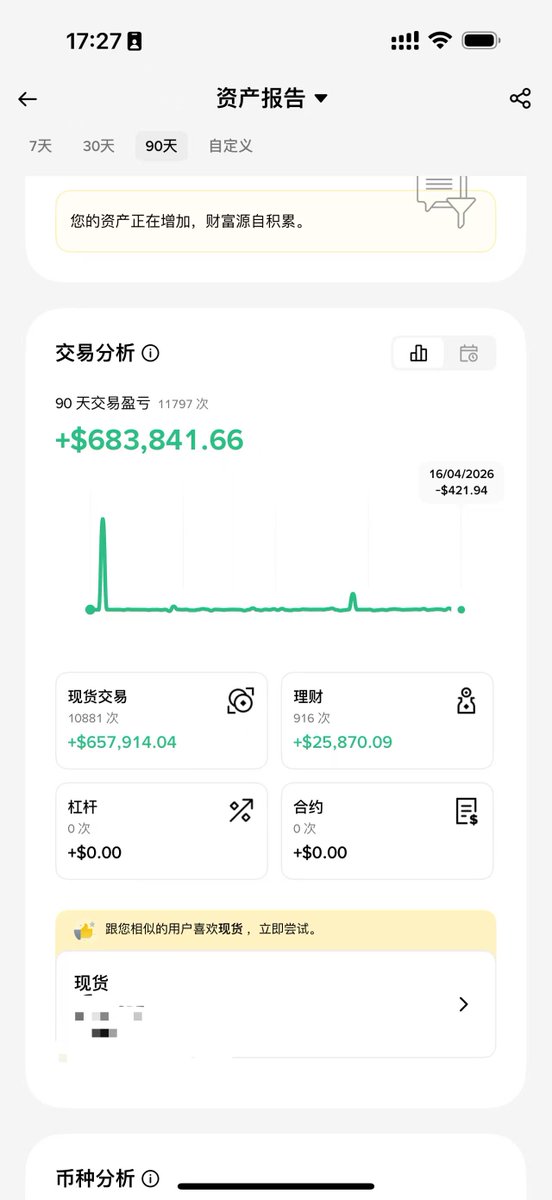Open info icon next to 交易分析

click(x=151, y=353)
